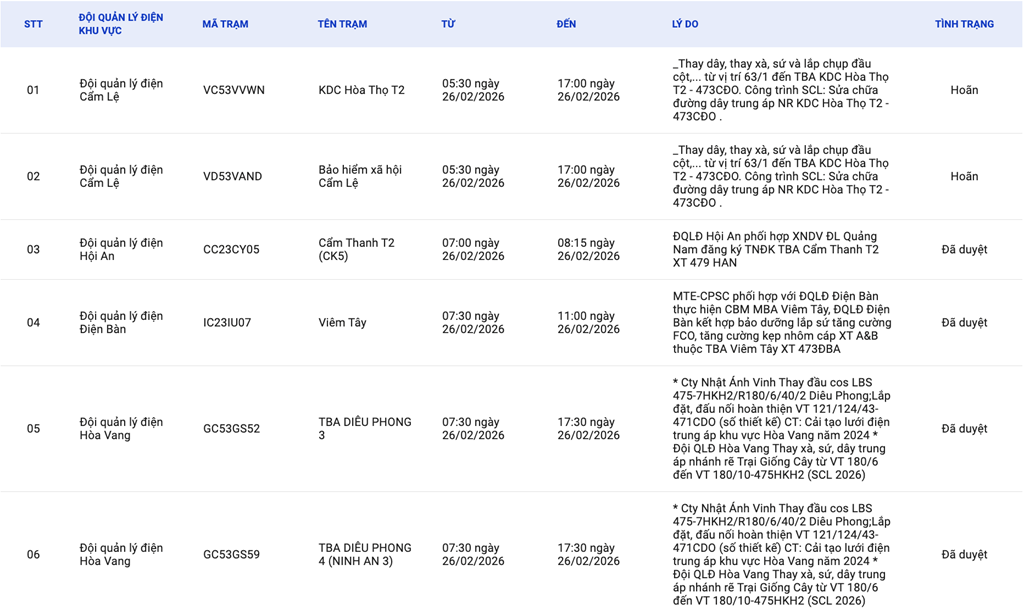
Task: Select the Tình Trạng column header
Action: click(964, 24)
